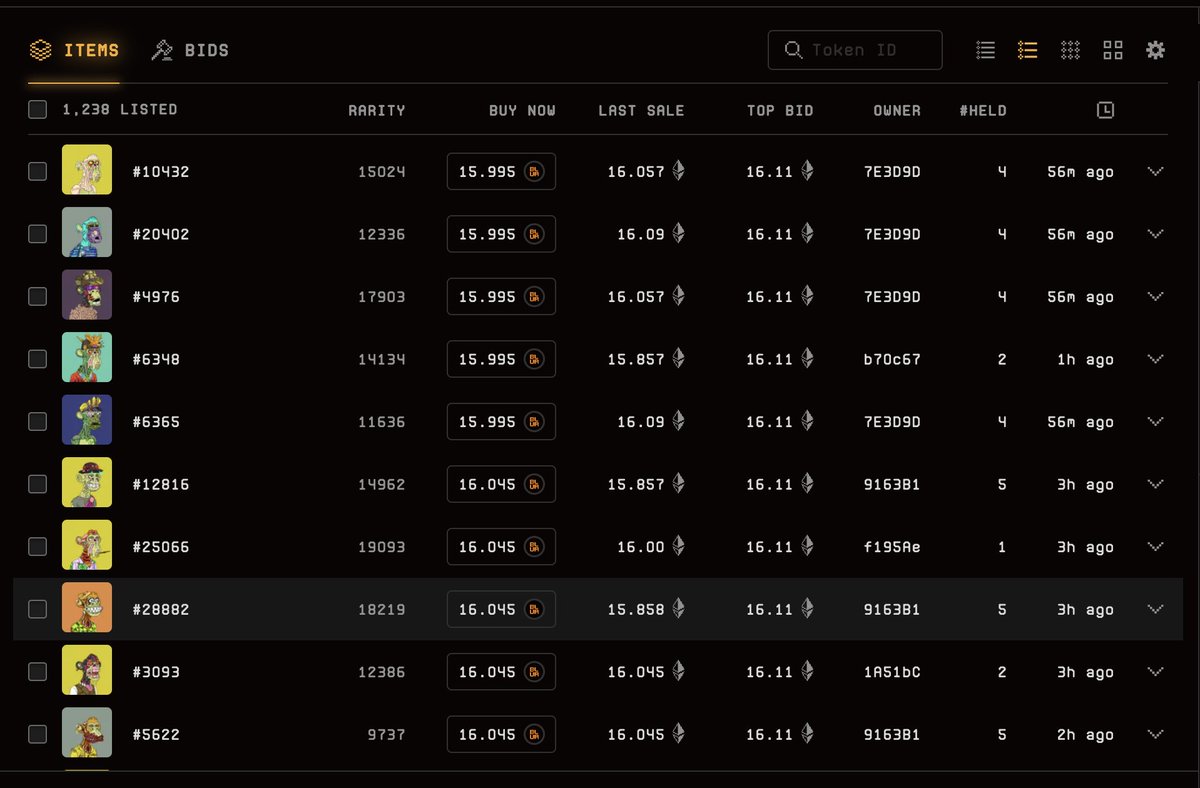Check the checkbox next to #28882
Screen dimensions: 1200x788
coord(37,609)
